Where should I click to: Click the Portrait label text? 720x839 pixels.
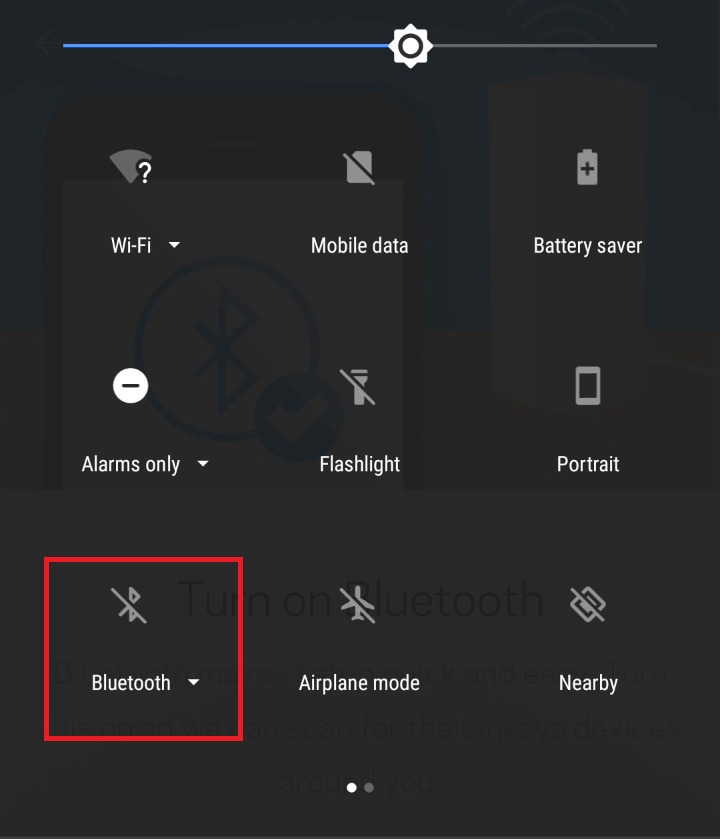coord(588,464)
